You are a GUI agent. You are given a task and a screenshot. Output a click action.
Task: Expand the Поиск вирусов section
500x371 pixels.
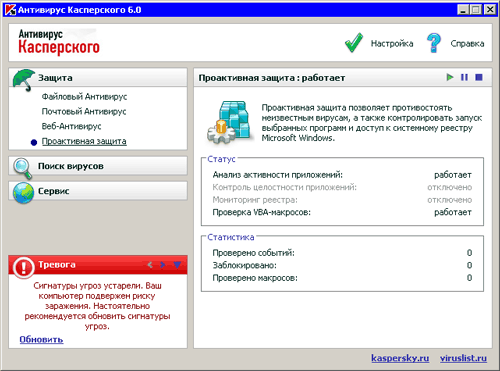pyautogui.click(x=98, y=166)
